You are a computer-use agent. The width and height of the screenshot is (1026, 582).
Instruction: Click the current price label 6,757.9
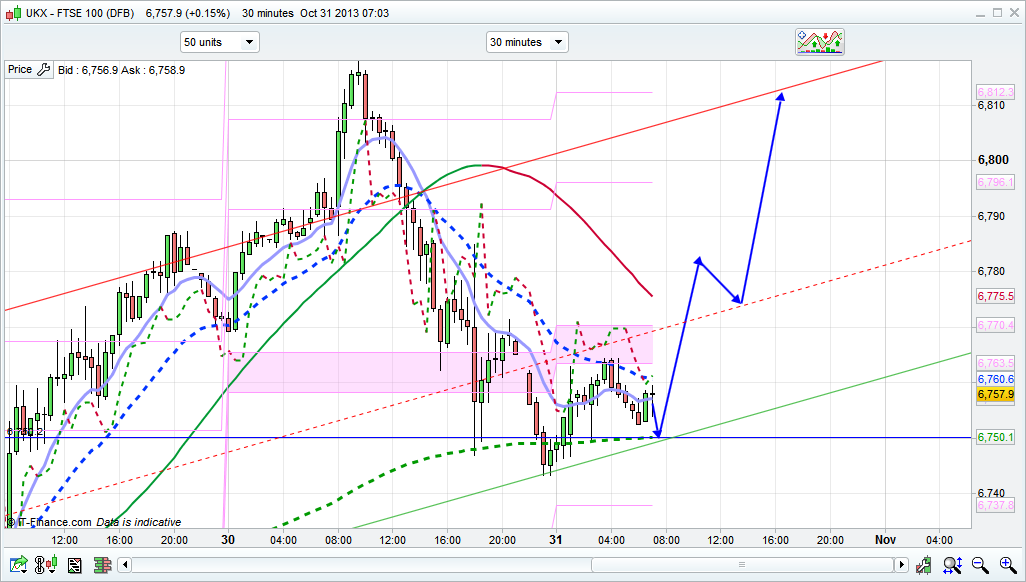(x=995, y=395)
